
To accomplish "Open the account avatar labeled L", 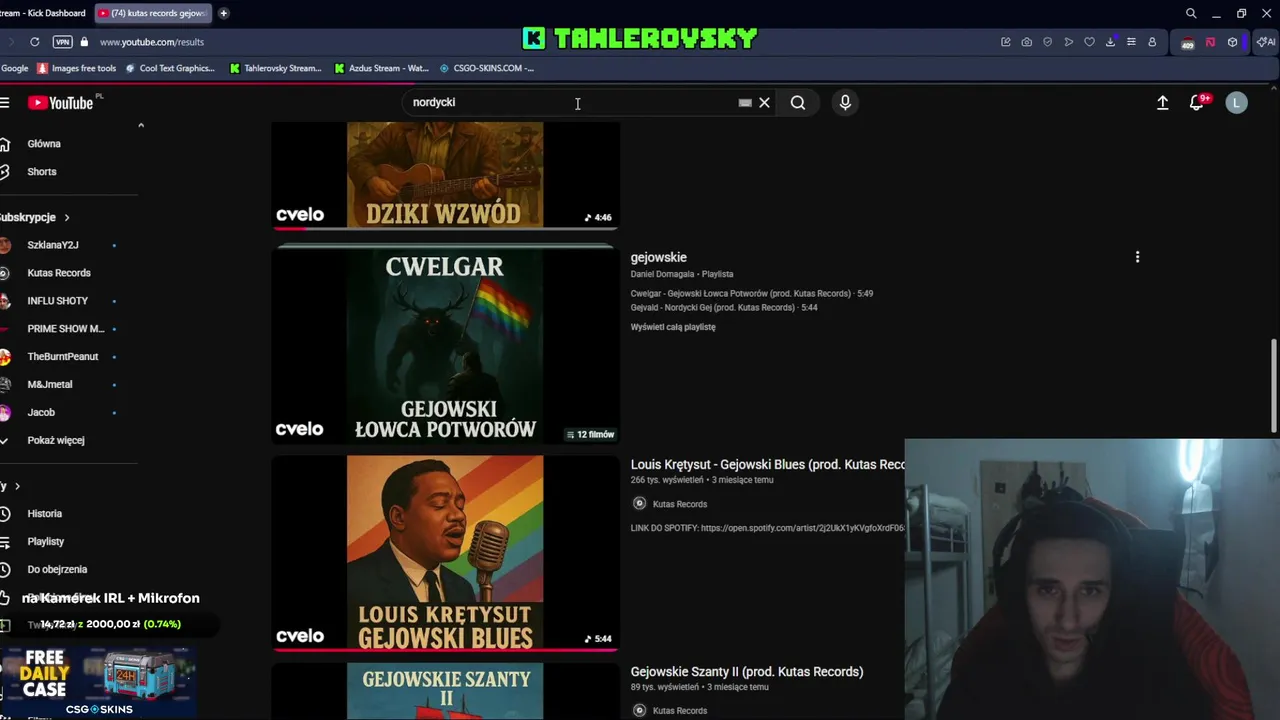I will point(1237,102).
